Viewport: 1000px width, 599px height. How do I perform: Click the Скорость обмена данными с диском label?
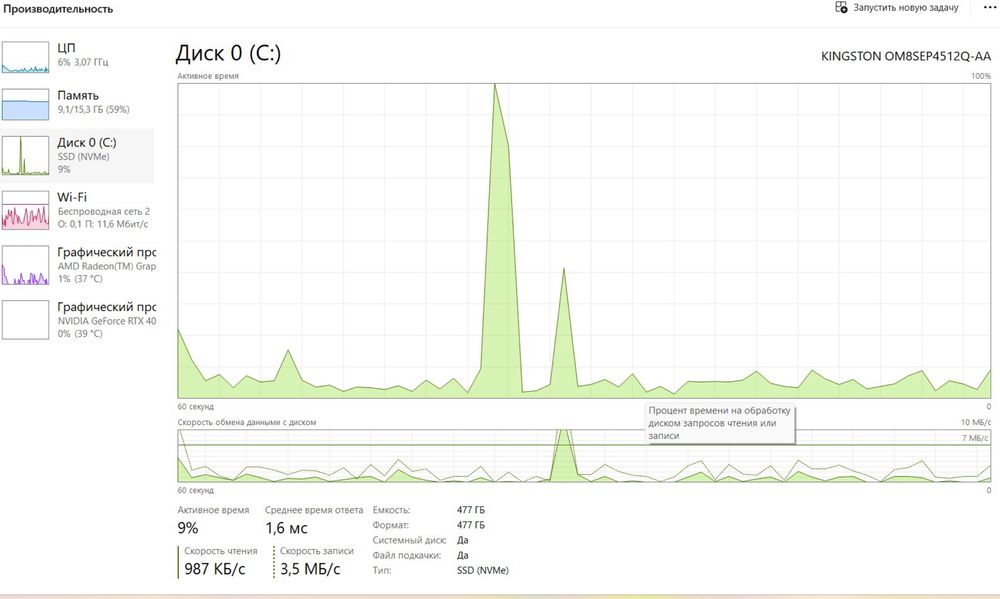click(x=247, y=422)
